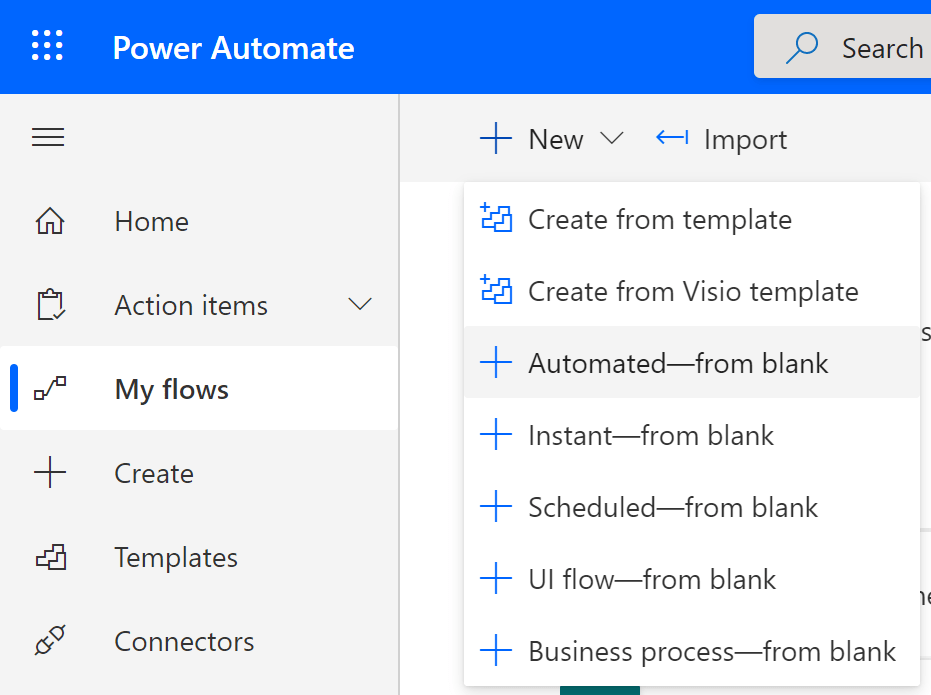Click the Connectors plug icon
The image size is (931, 695).
(48, 641)
